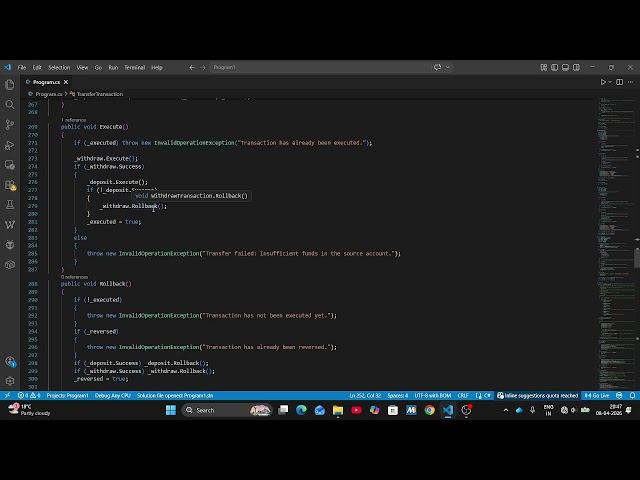The image size is (640, 480).
Task: Open Microsoft Edge from the taskbar
Action: [301, 410]
